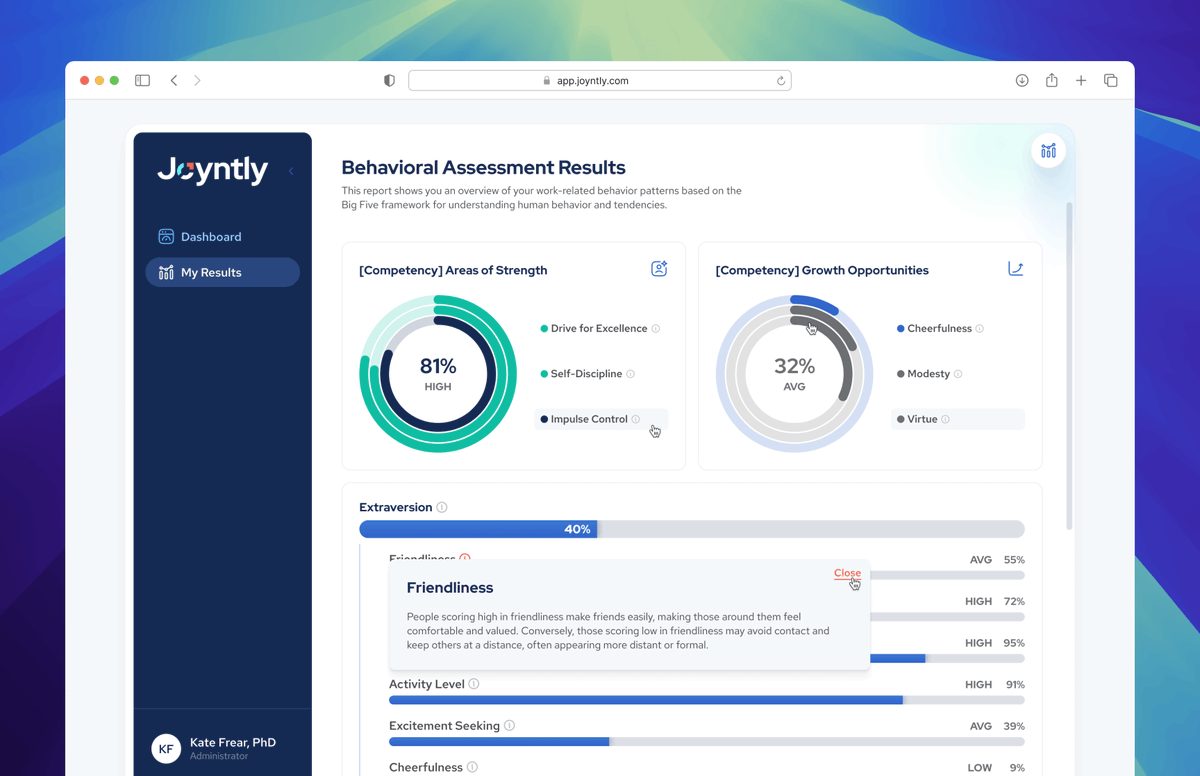1200x776 pixels.
Task: Click the Activity Level label
Action: pyautogui.click(x=427, y=685)
